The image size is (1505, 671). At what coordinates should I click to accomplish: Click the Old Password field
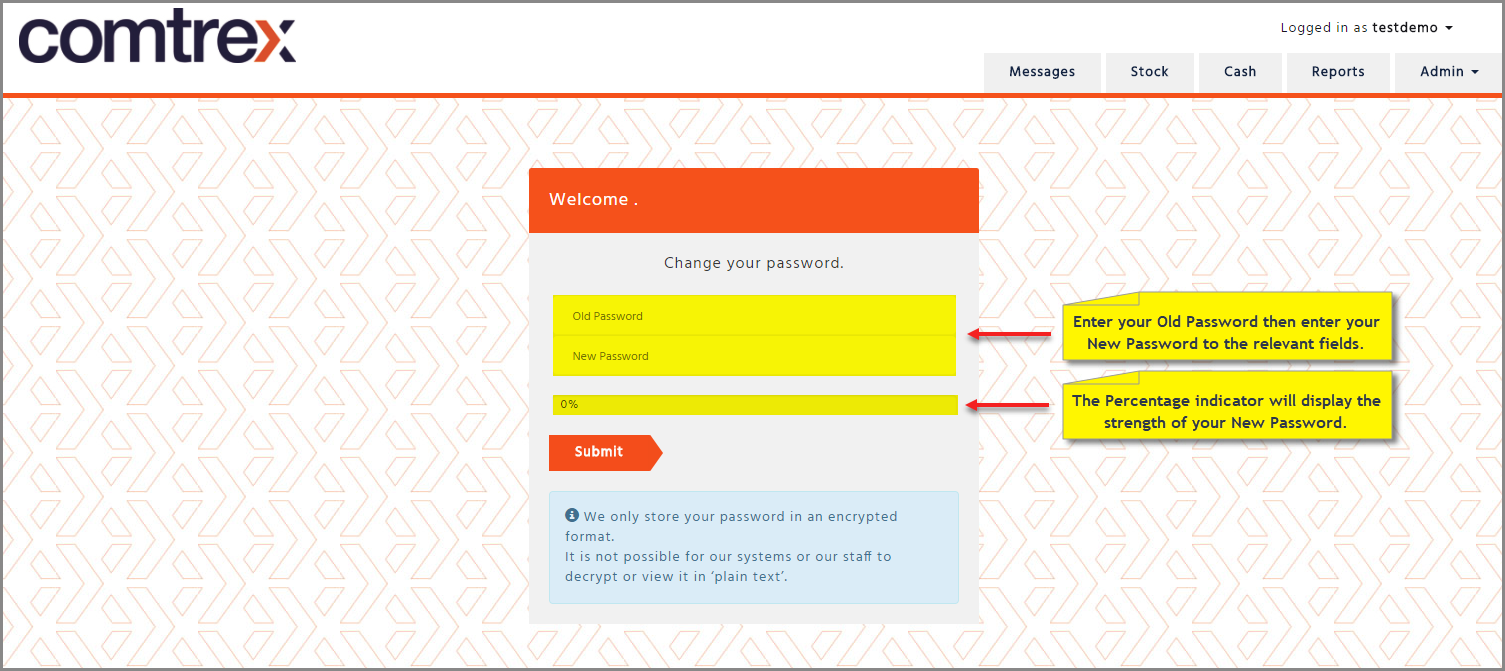click(754, 315)
